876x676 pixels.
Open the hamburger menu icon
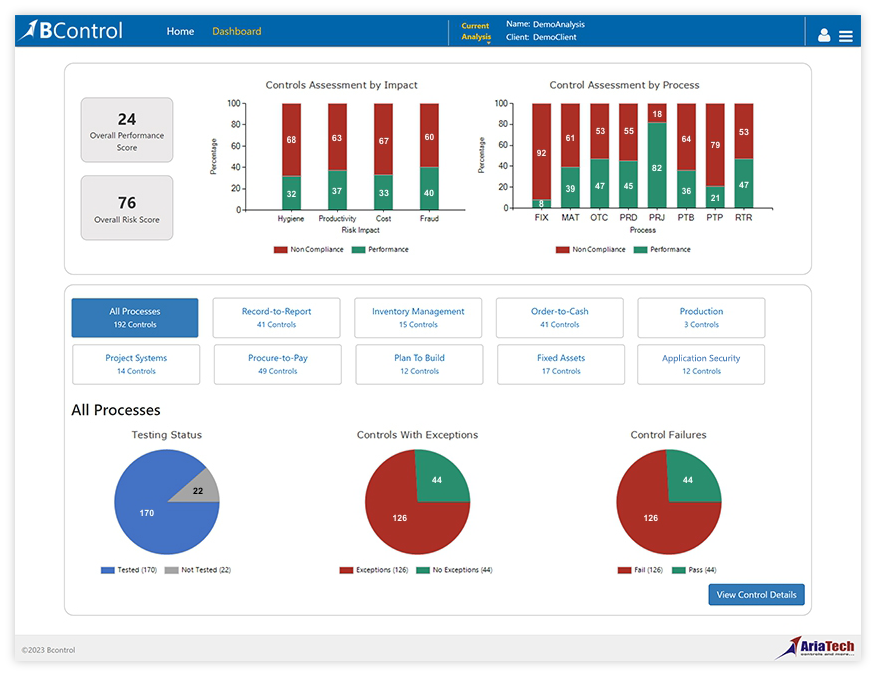(845, 36)
